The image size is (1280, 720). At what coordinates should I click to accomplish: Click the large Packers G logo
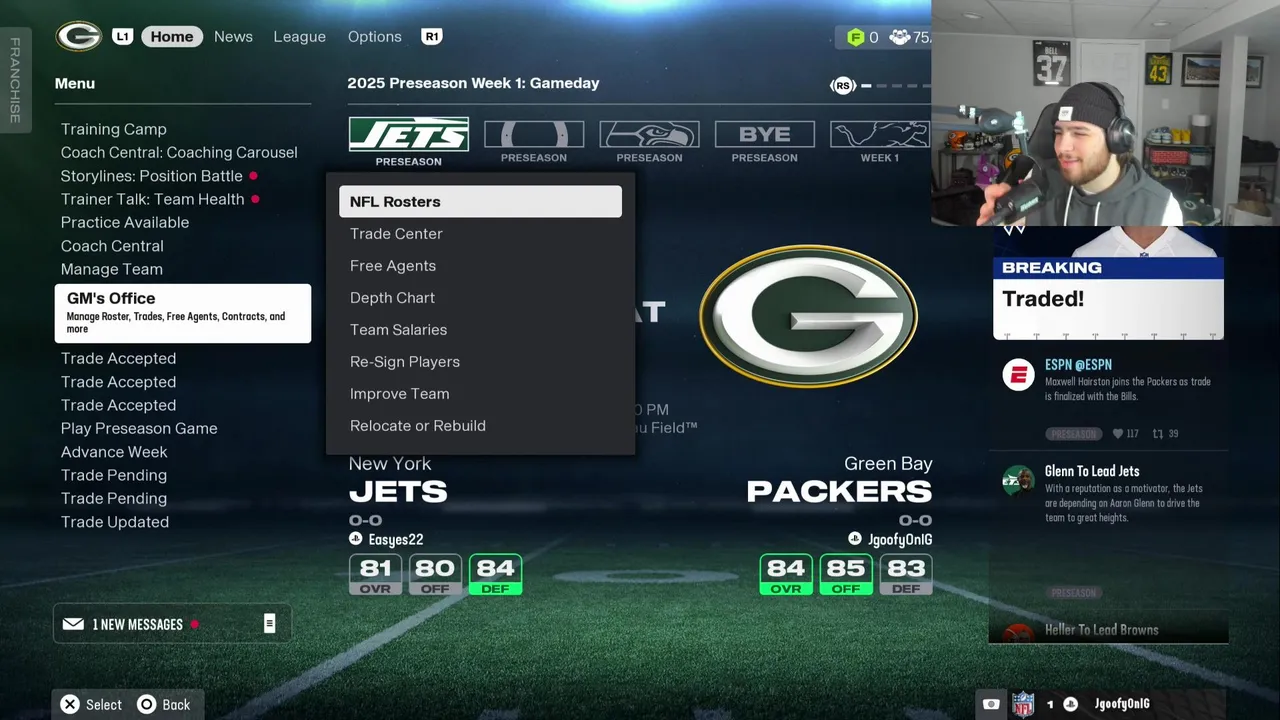(808, 316)
